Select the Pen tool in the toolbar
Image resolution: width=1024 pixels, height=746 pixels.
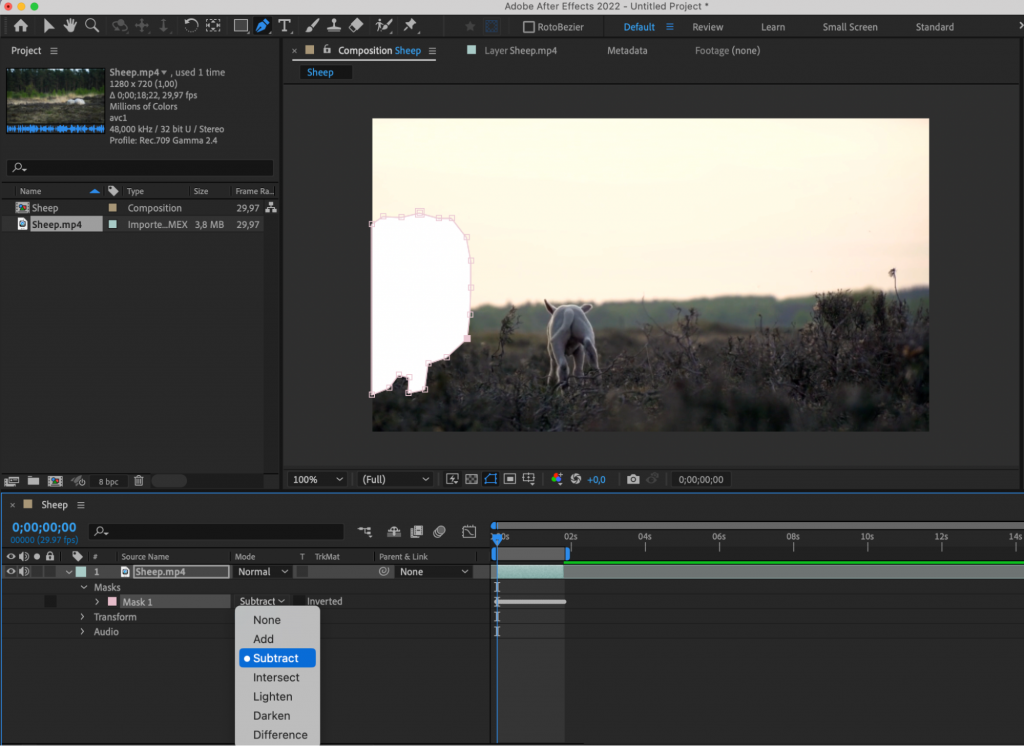[263, 26]
